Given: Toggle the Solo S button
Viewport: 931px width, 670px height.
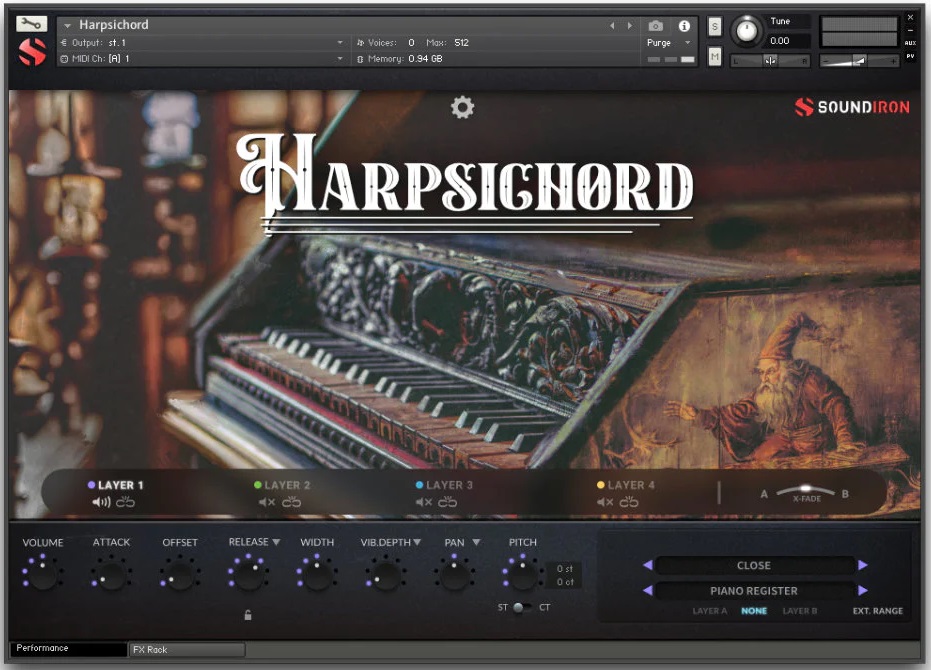Looking at the screenshot, I should tap(715, 26).
